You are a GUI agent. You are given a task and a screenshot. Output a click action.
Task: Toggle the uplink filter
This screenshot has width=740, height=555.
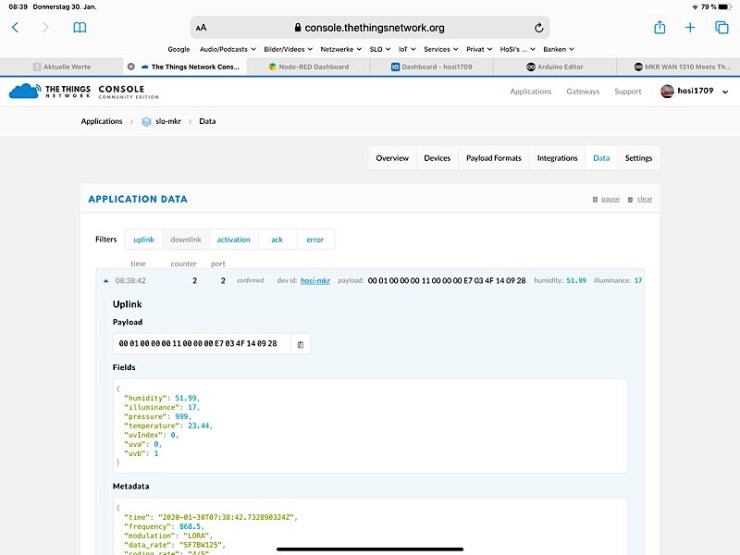[x=143, y=239]
